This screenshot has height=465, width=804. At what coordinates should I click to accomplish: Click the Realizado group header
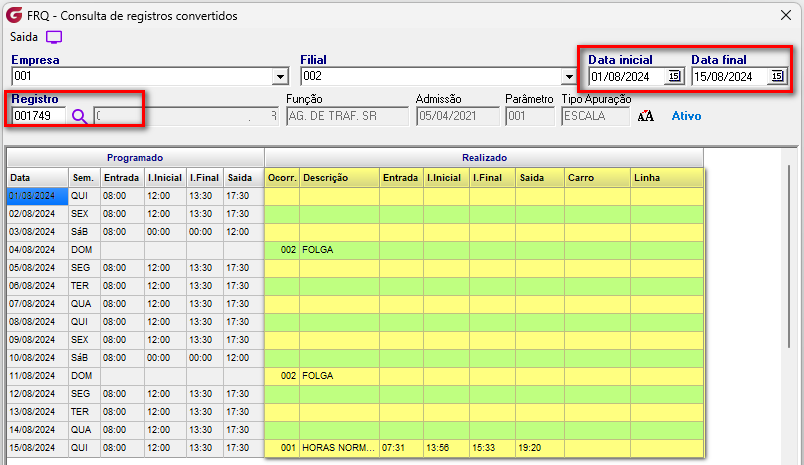tap(484, 158)
